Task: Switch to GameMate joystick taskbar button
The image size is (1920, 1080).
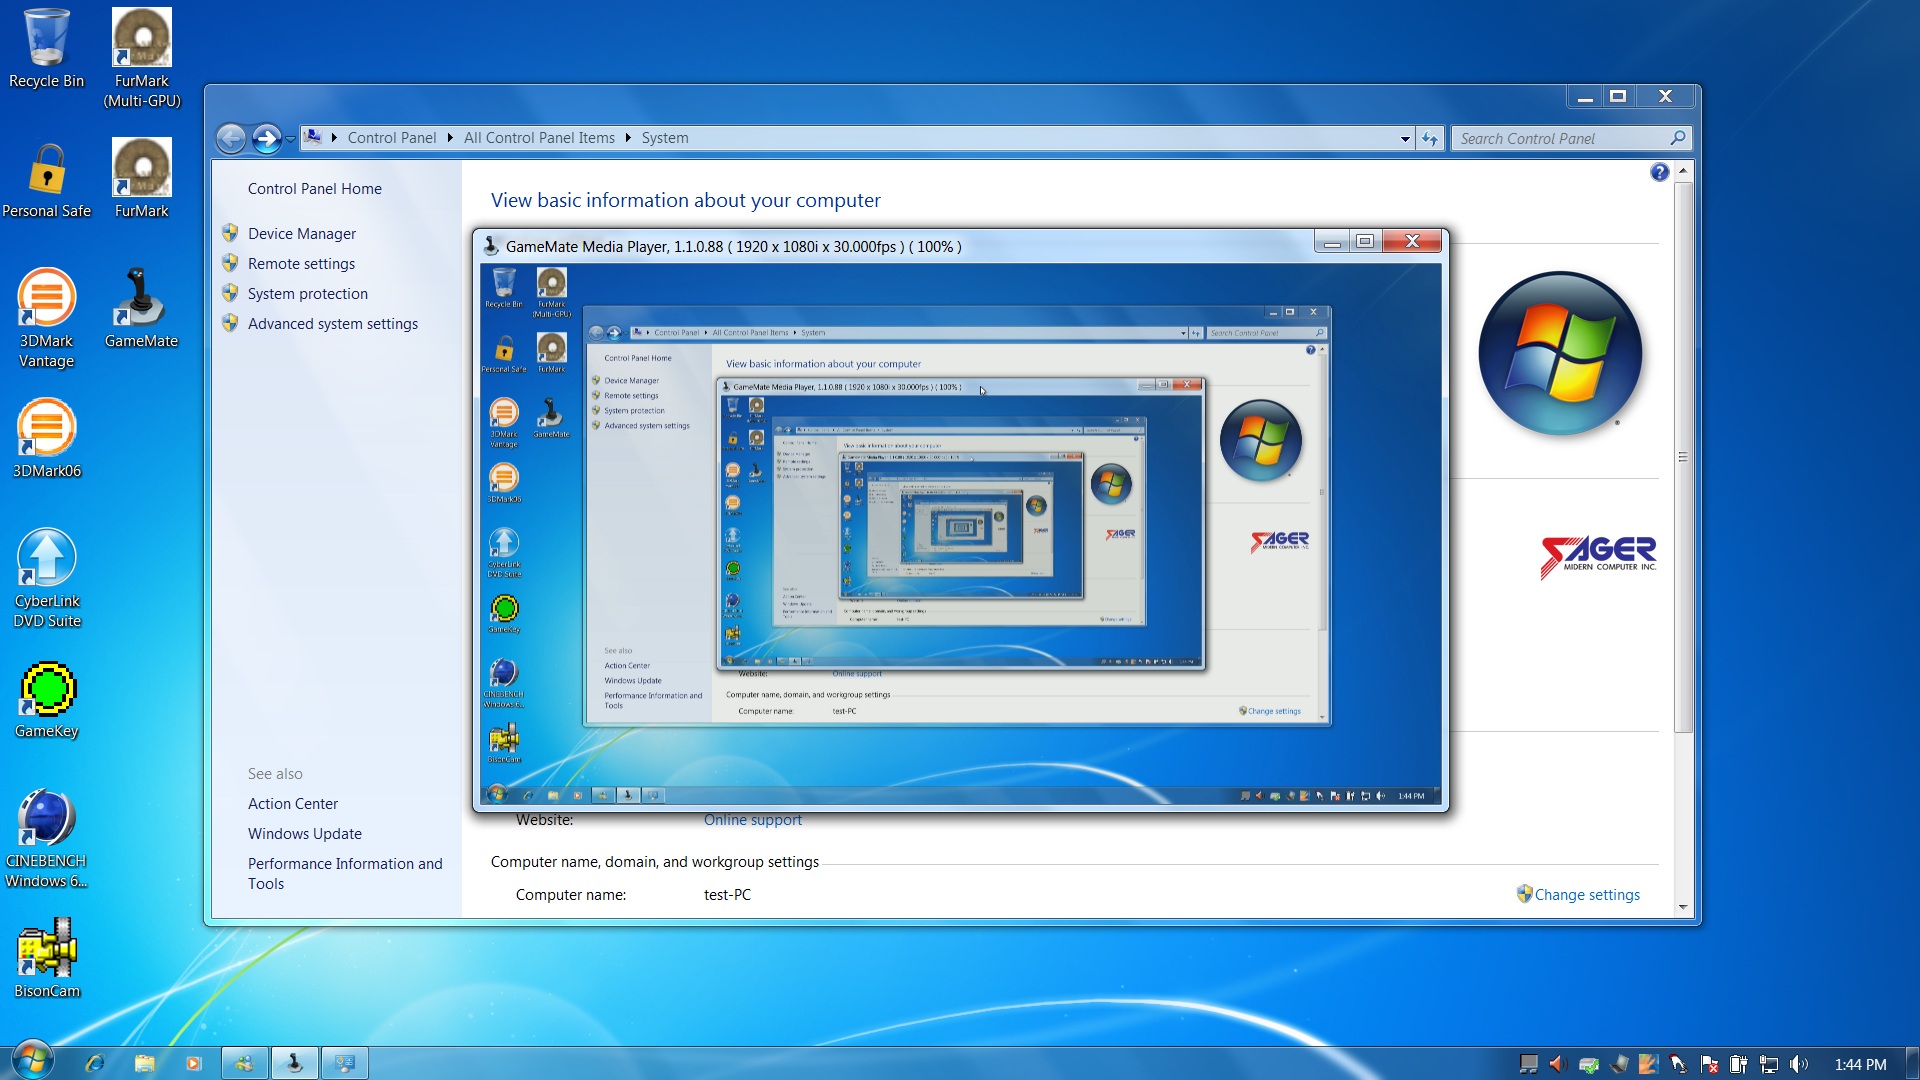Action: tap(295, 1063)
